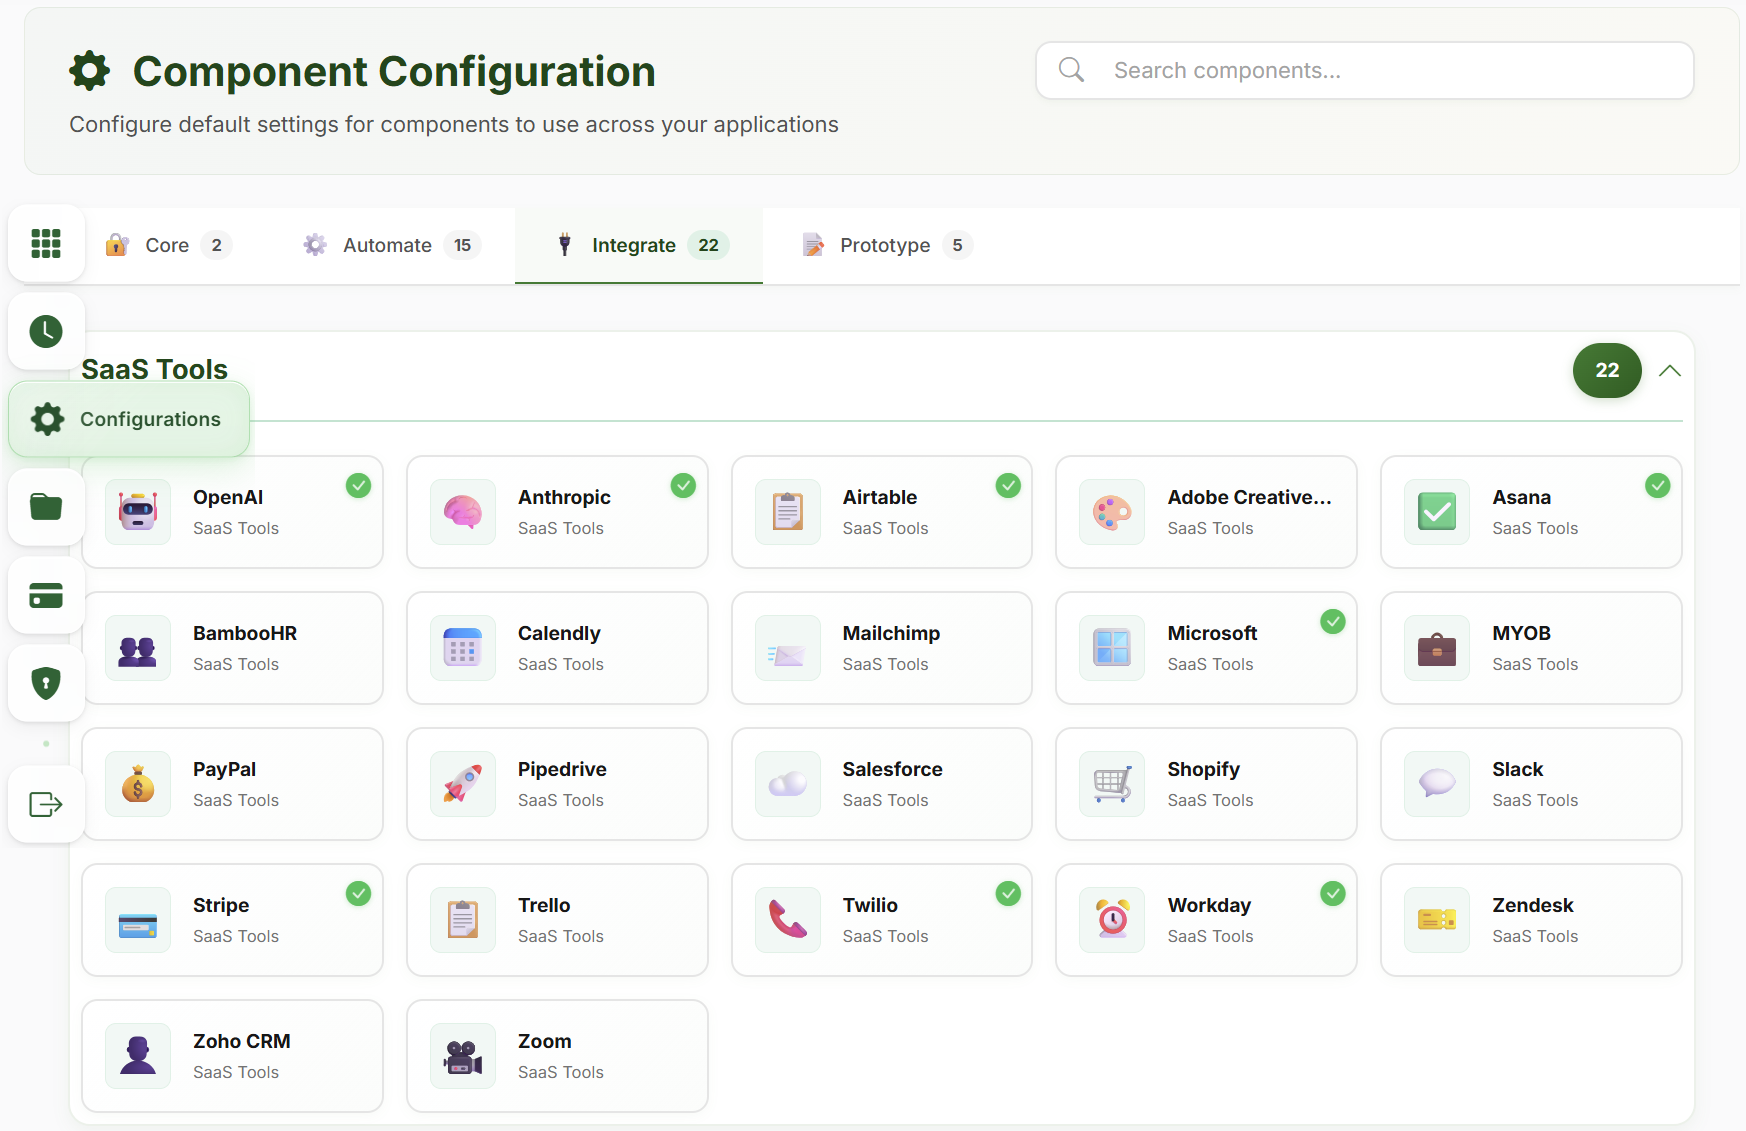Click the settings gear beside the page title
The height and width of the screenshot is (1131, 1746).
(x=90, y=71)
